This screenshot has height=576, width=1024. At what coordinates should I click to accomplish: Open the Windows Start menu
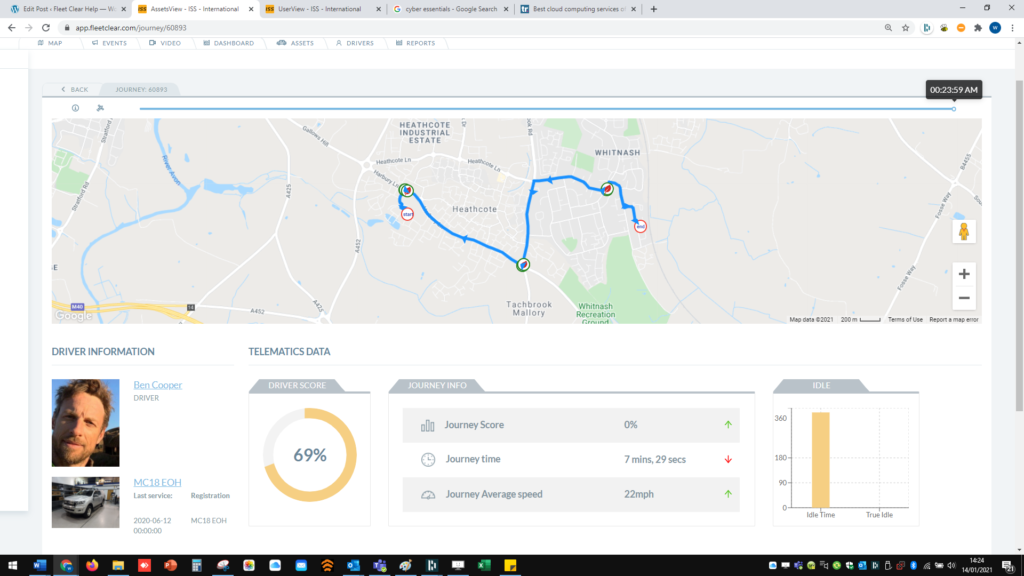pyautogui.click(x=12, y=566)
